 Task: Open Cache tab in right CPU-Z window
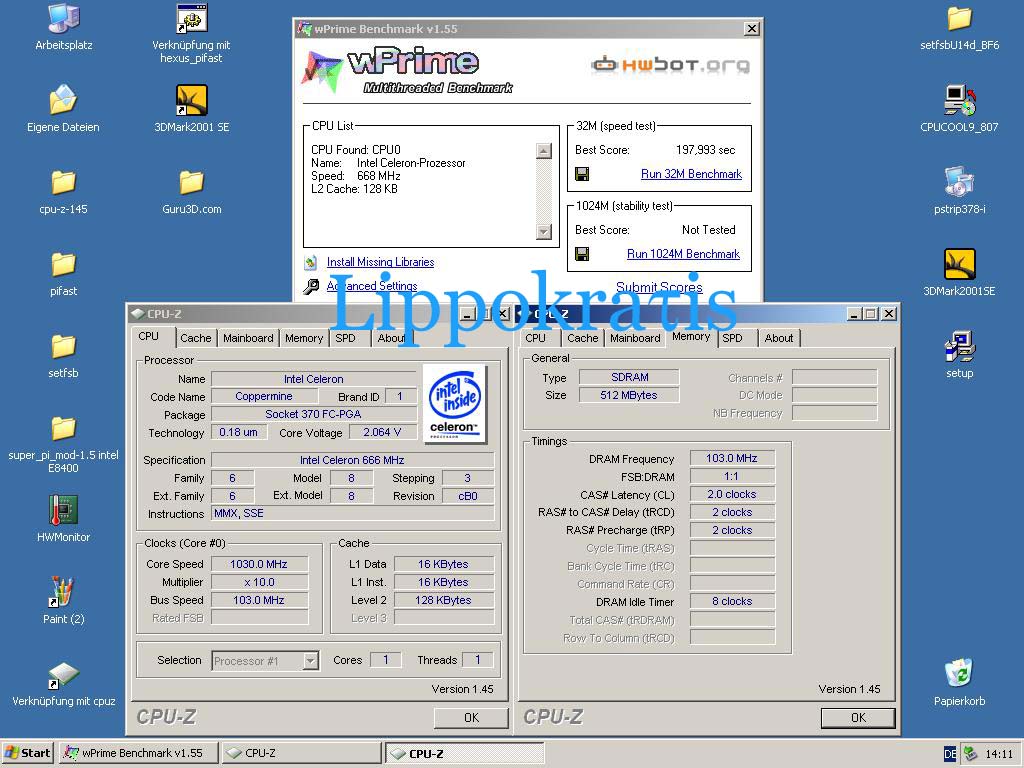[583, 338]
